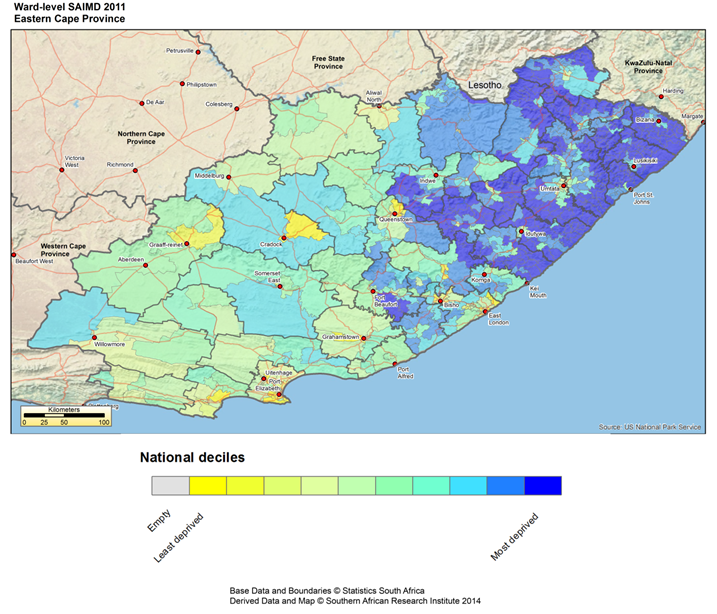717x614 pixels.
Task: Click the National deciles legend heading
Action: tap(191, 458)
